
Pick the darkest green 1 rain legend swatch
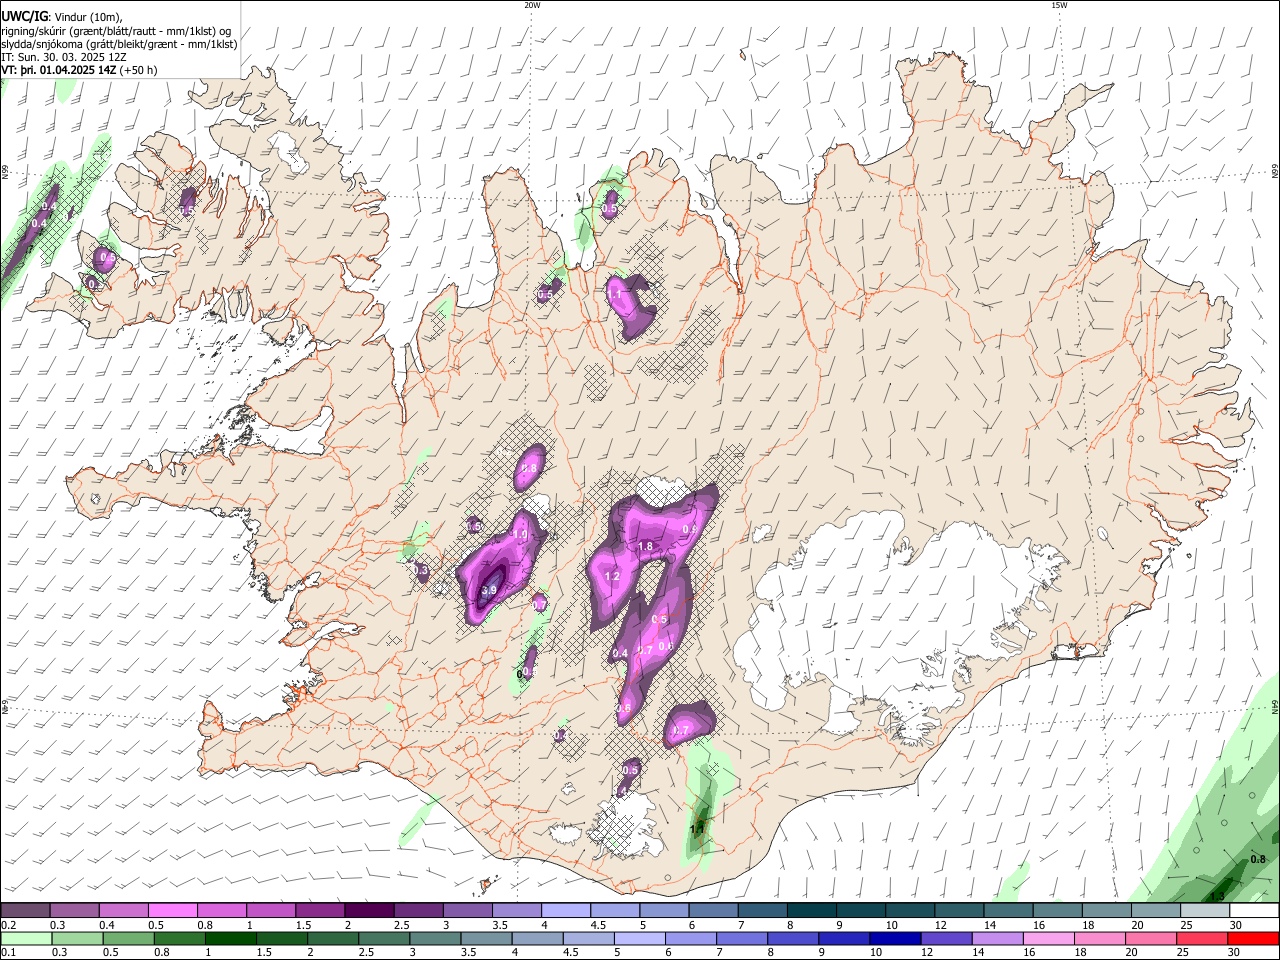[x=231, y=938]
